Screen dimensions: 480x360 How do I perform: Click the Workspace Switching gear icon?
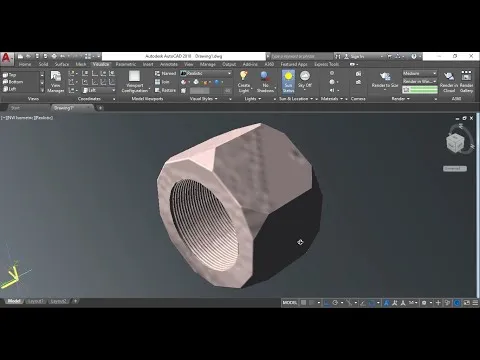point(424,303)
